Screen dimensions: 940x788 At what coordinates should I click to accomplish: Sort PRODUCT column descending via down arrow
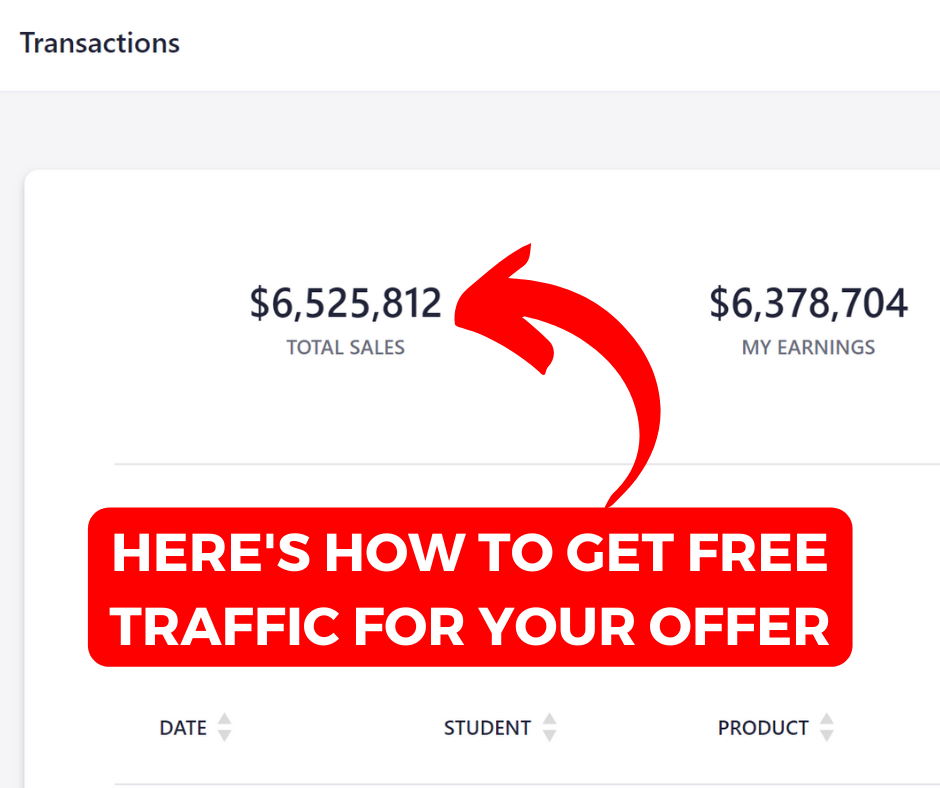click(827, 736)
